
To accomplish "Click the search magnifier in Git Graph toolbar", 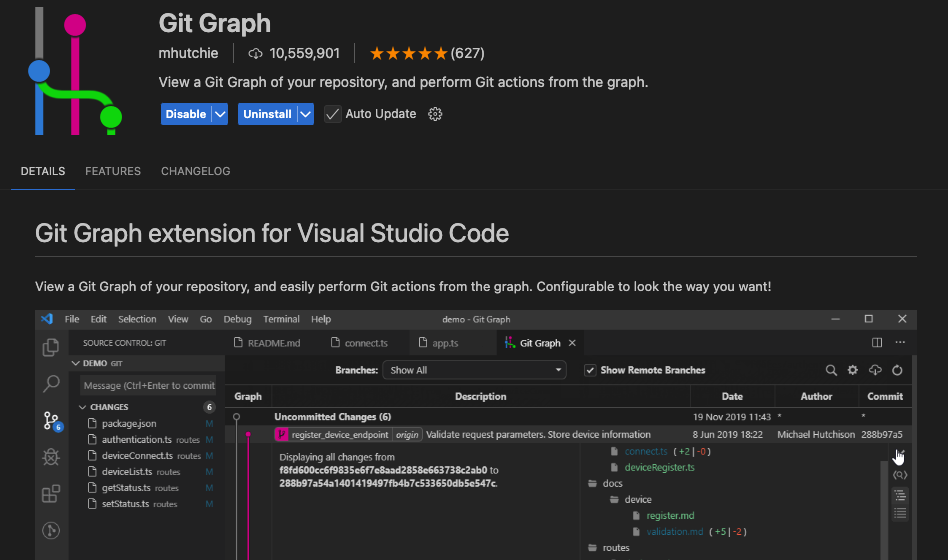I will [831, 370].
